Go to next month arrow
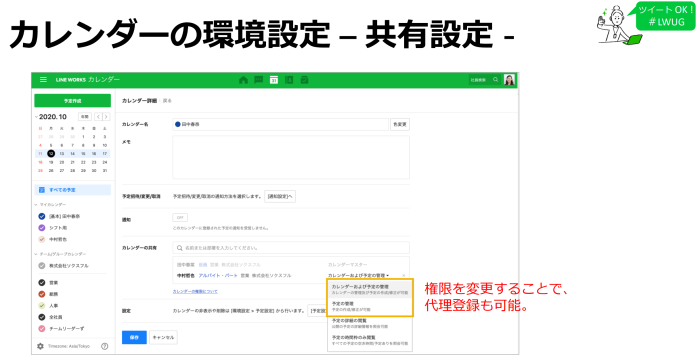The width and height of the screenshot is (700, 363). [x=106, y=117]
